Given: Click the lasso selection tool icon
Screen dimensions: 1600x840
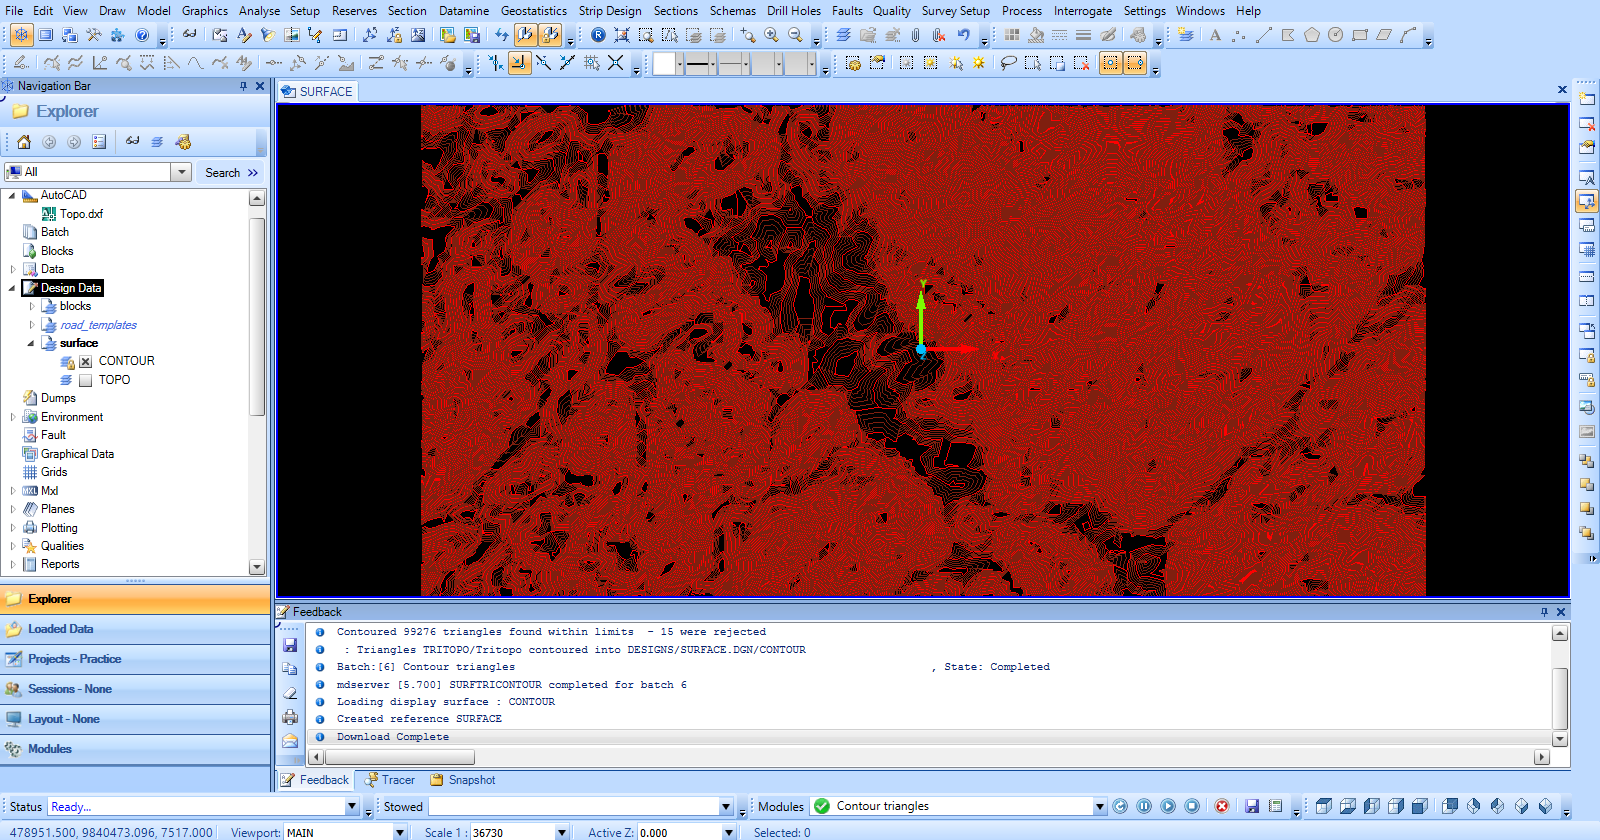Looking at the screenshot, I should [x=1008, y=63].
